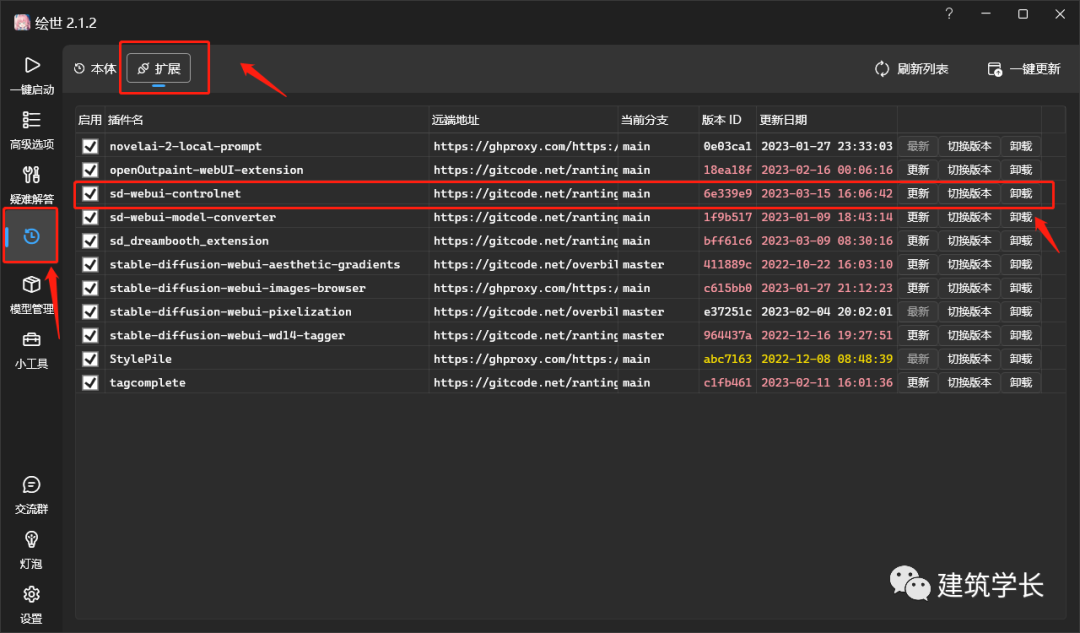
Task: Select the StylePile plugin name
Action: coord(141,359)
